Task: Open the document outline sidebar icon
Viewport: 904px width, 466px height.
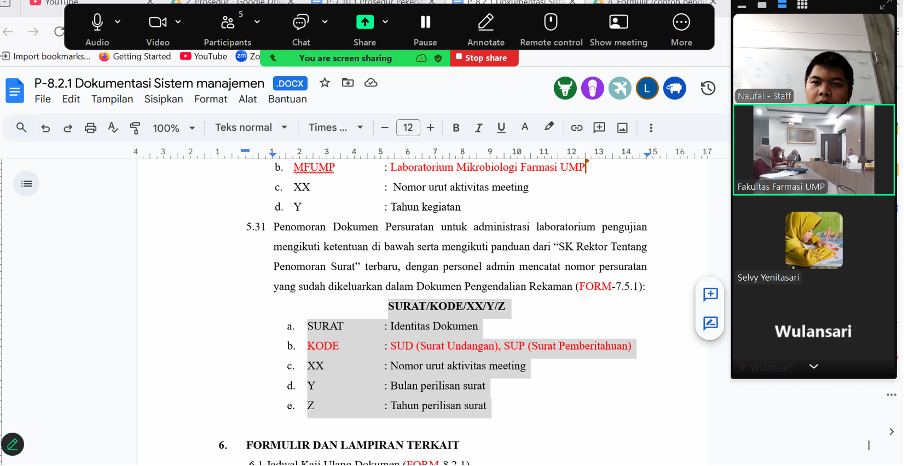Action: pos(27,183)
